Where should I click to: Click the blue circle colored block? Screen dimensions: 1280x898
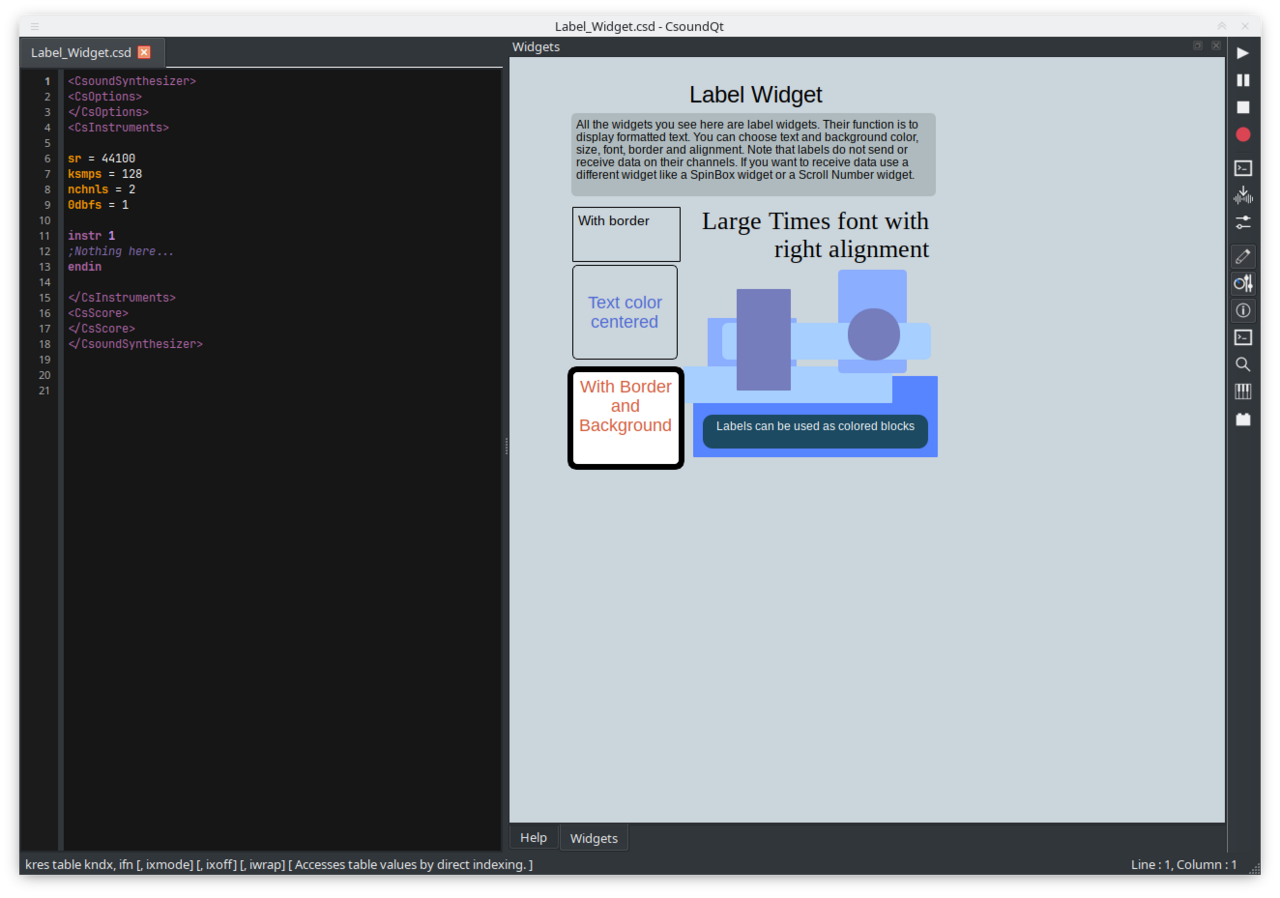(874, 334)
